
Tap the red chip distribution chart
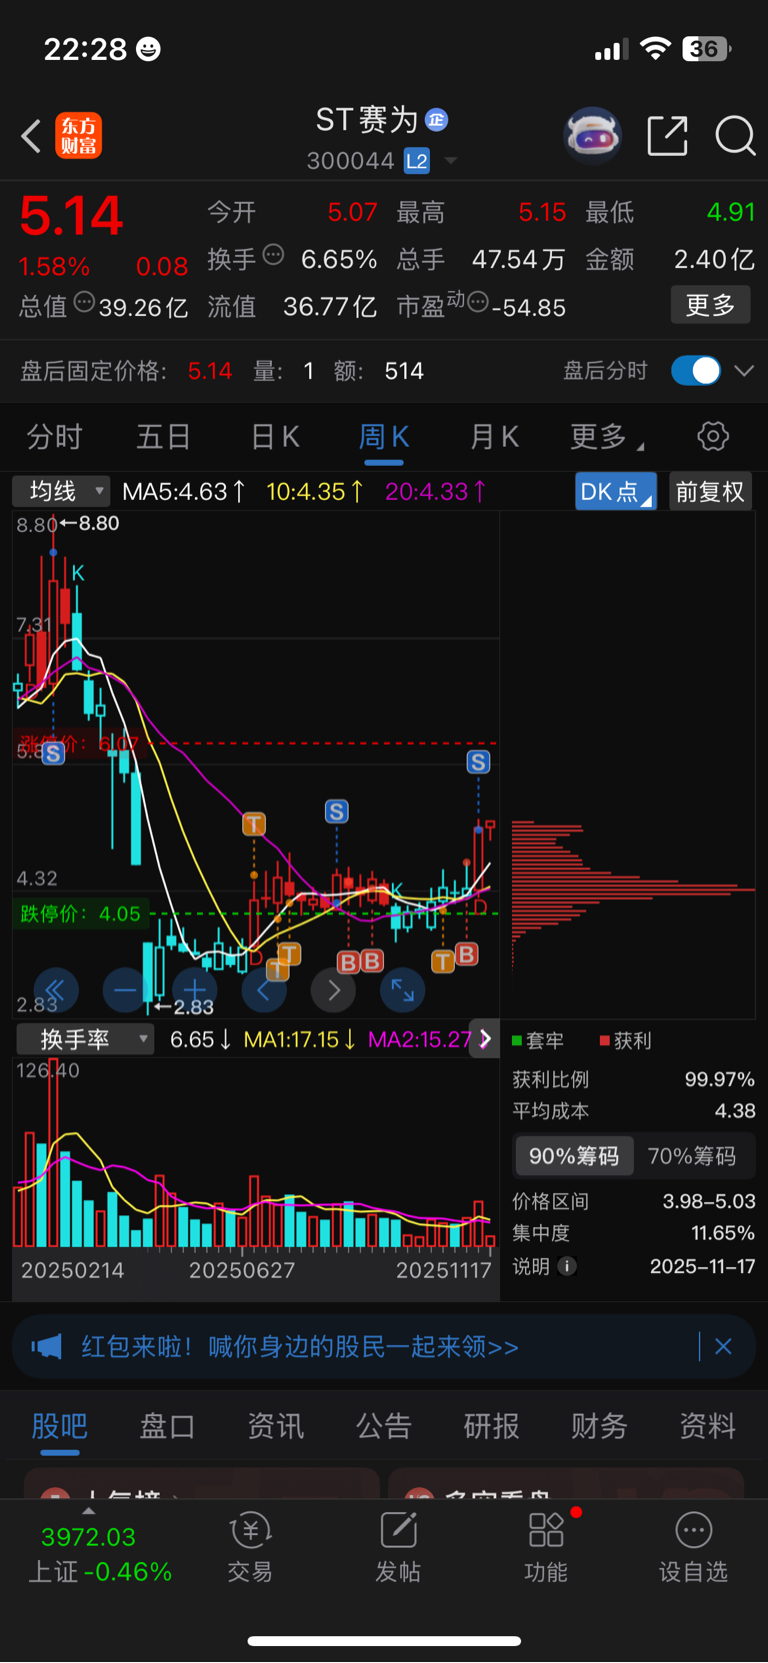pyautogui.click(x=632, y=894)
